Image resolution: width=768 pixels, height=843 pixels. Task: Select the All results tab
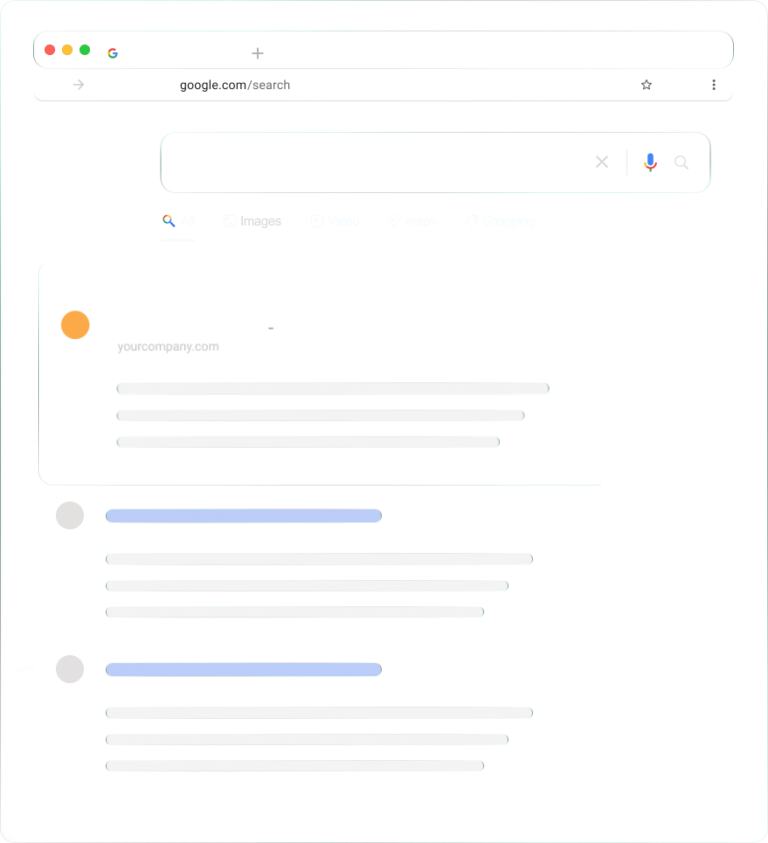point(178,221)
